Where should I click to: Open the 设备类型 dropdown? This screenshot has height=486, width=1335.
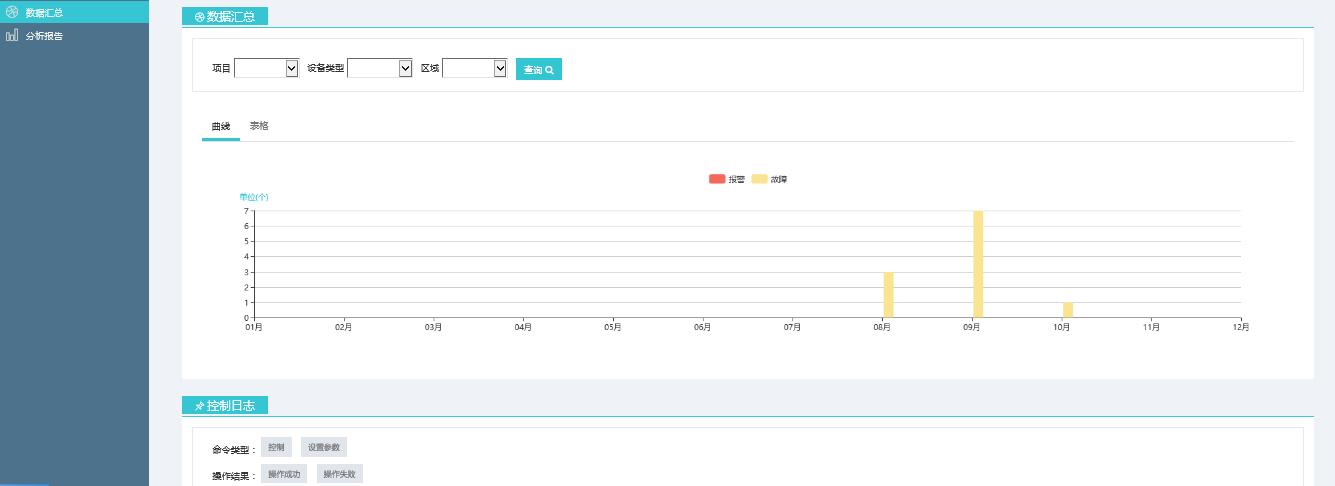tap(379, 68)
